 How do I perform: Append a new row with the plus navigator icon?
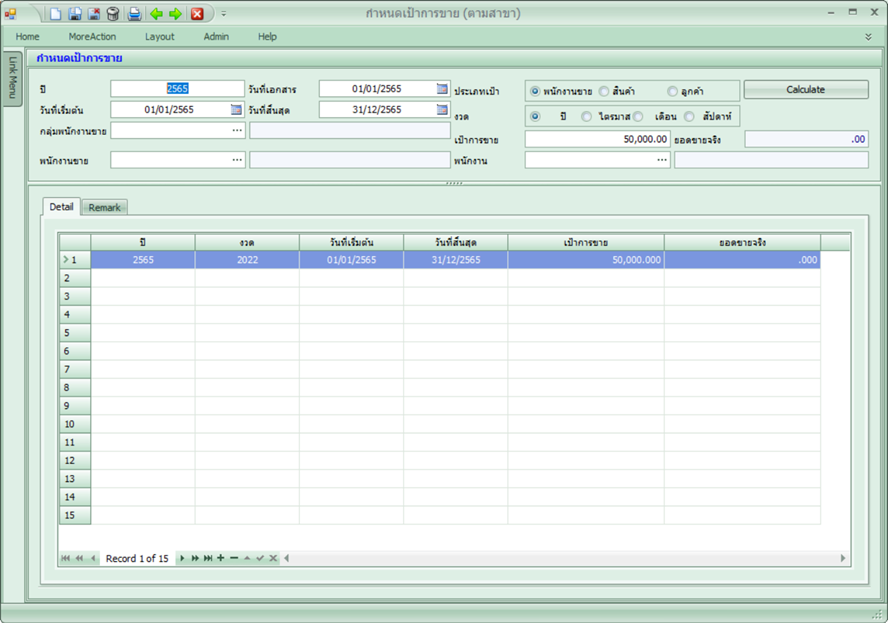220,560
